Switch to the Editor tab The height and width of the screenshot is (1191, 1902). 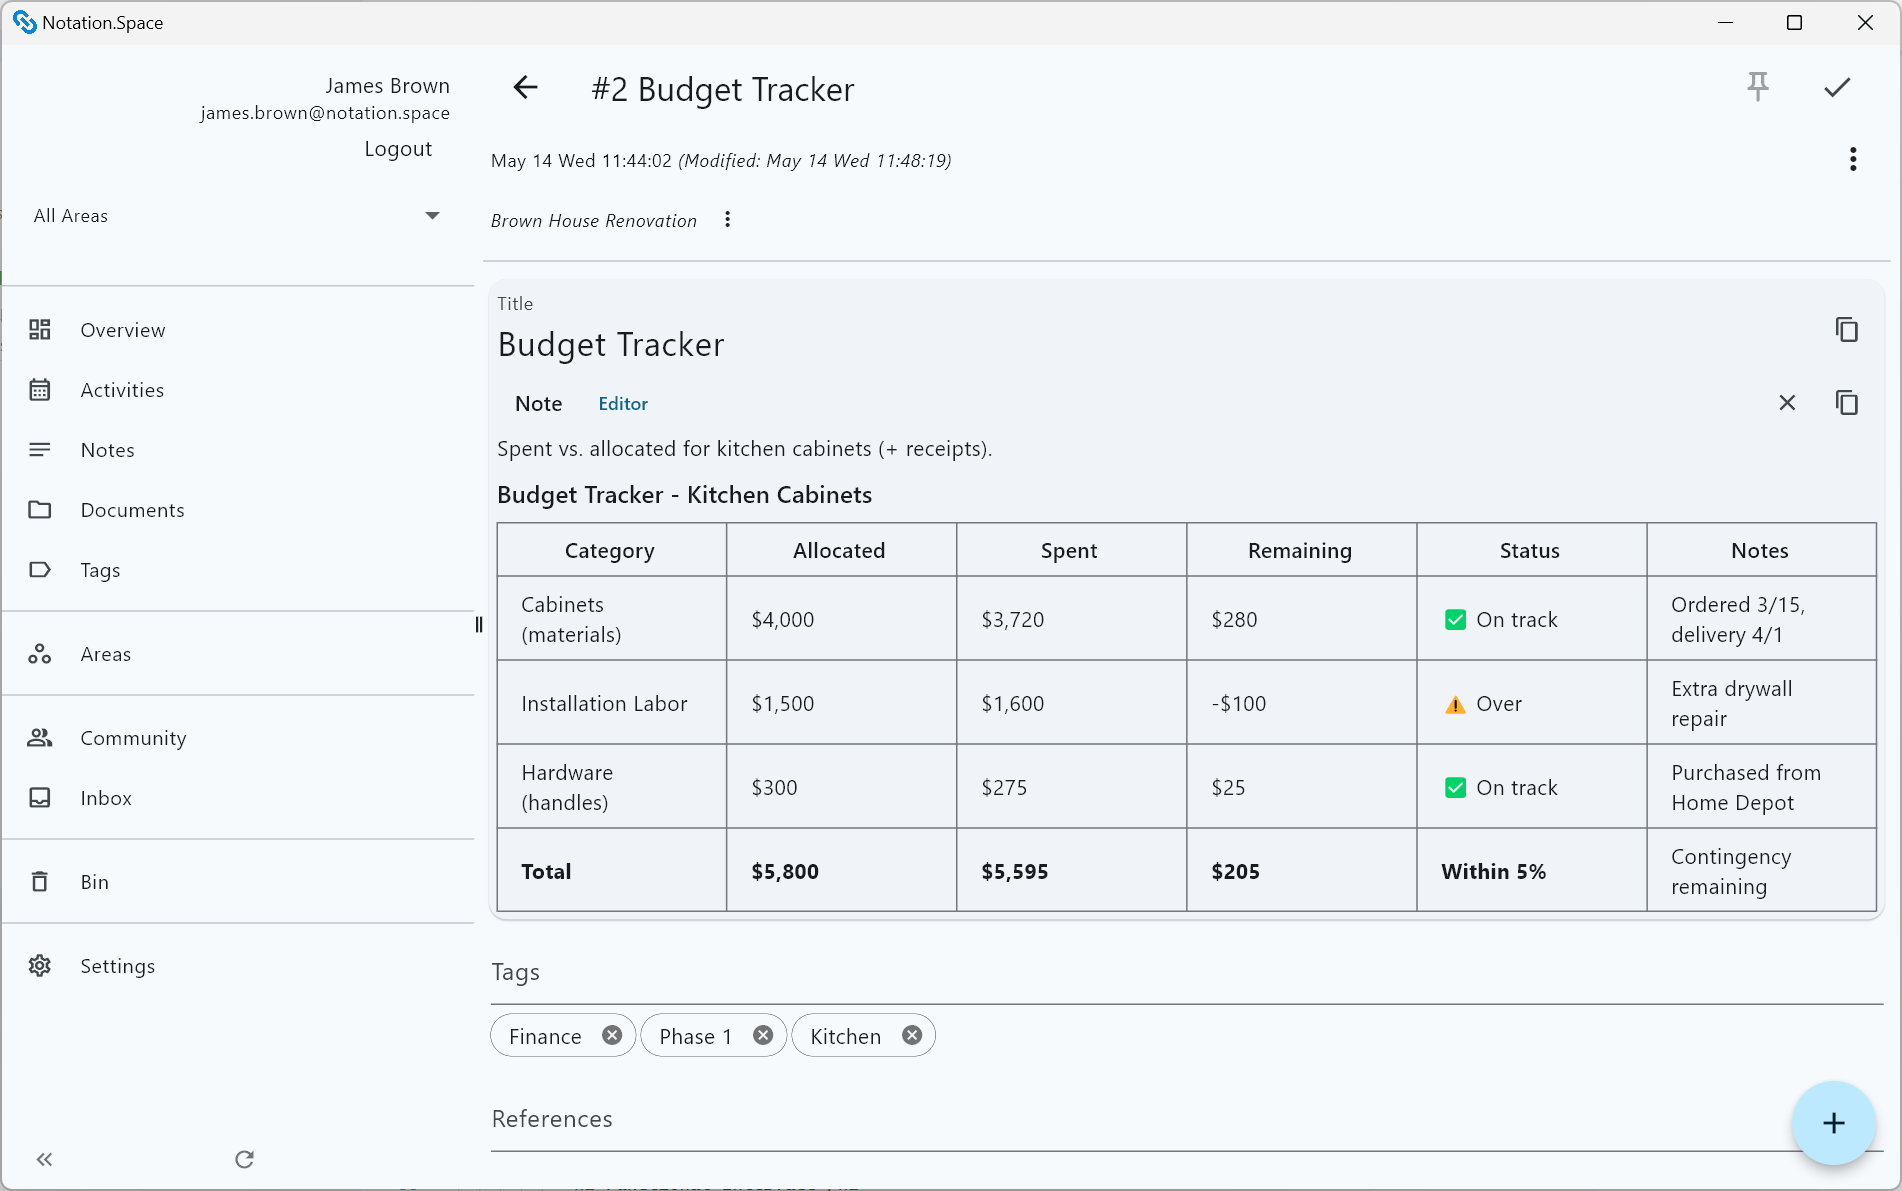[x=622, y=404]
